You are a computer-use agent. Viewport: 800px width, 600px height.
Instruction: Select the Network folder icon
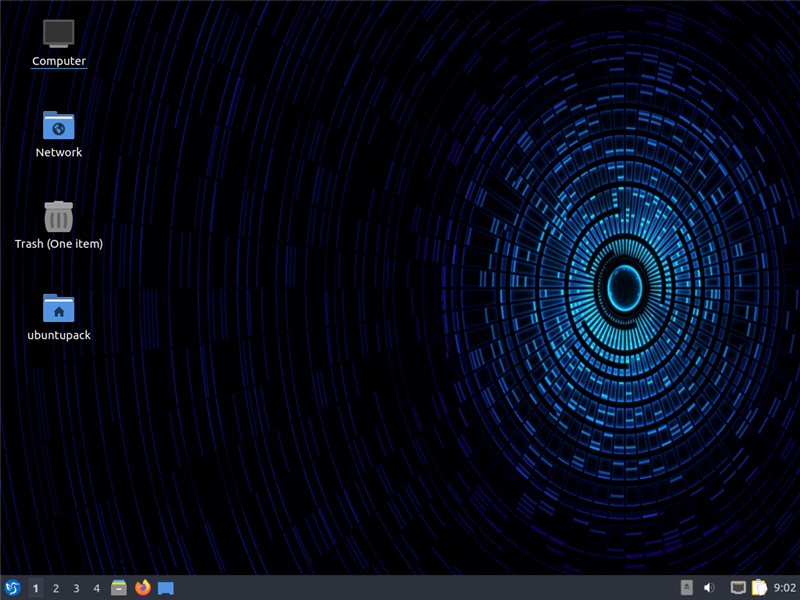[x=59, y=125]
